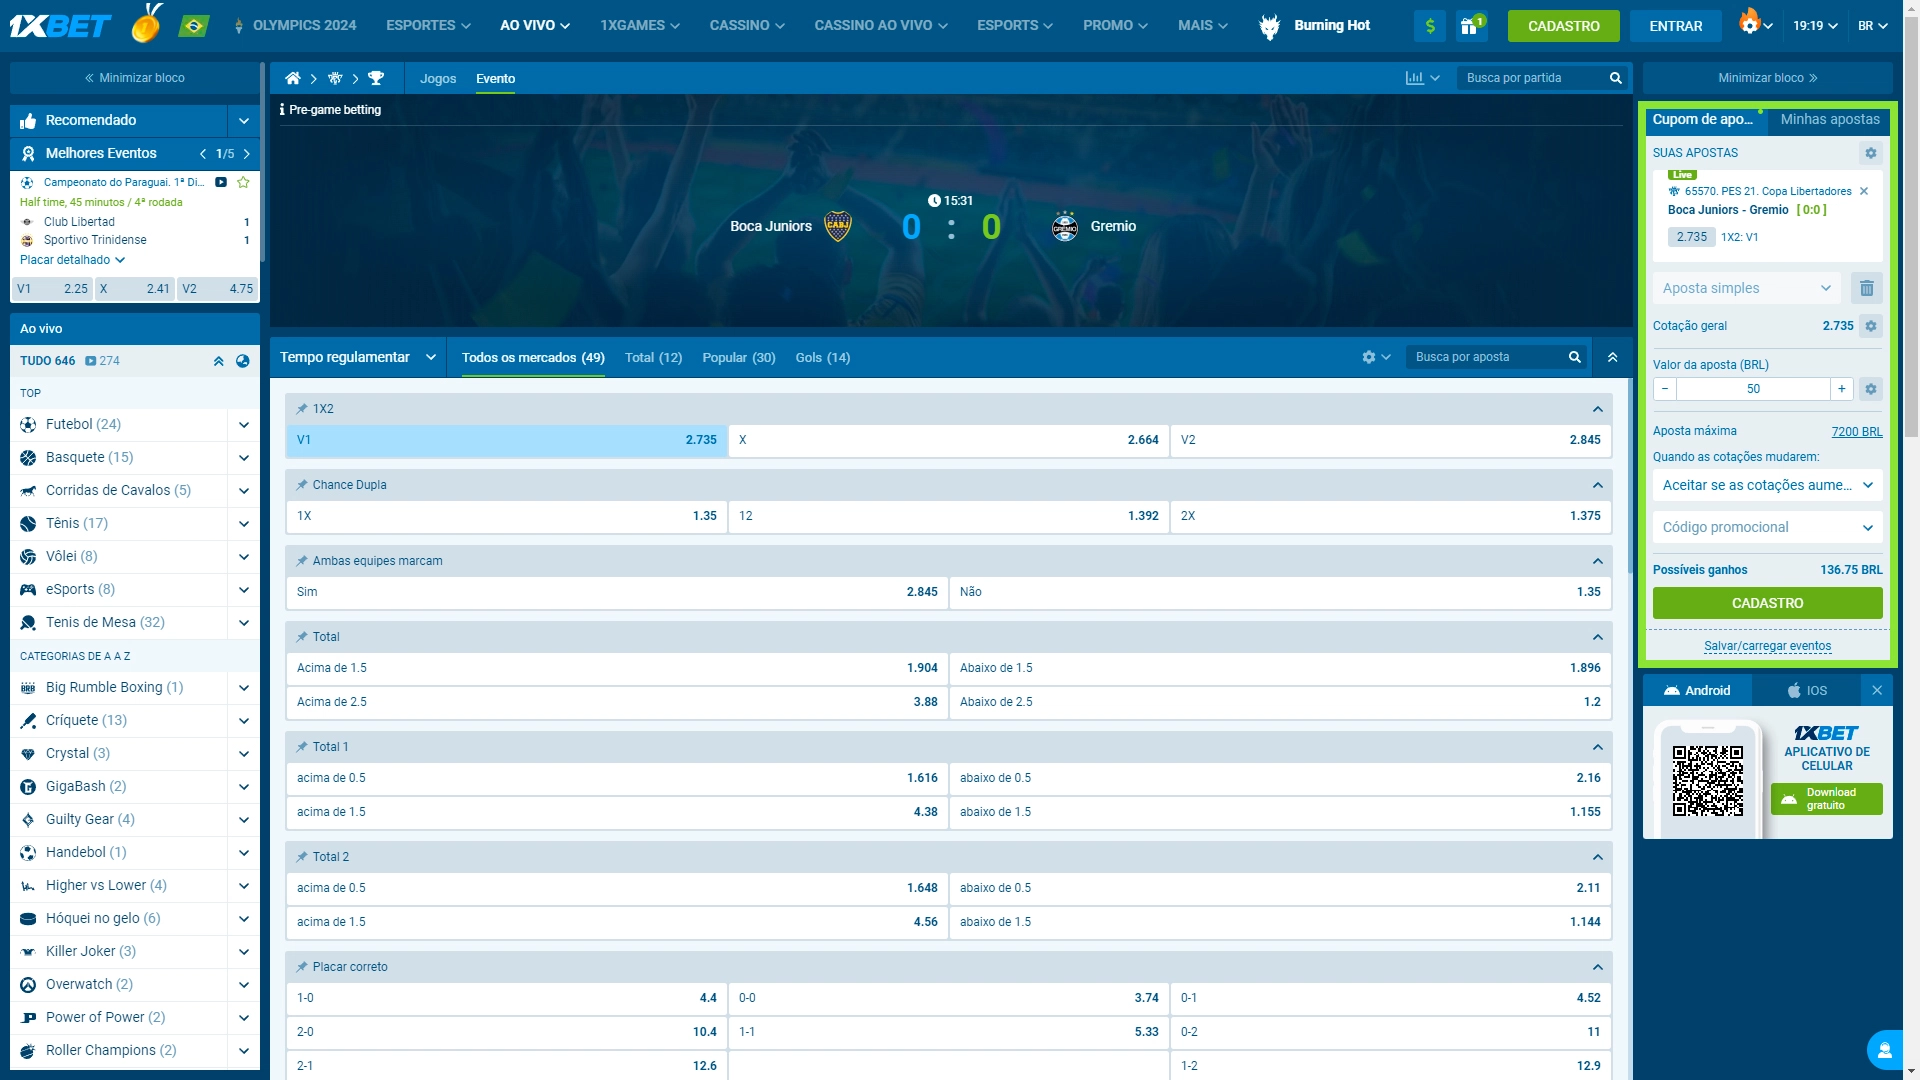This screenshot has height=1080, width=1920.
Task: Collapse all markets double-chevron icon
Action: [1612, 357]
